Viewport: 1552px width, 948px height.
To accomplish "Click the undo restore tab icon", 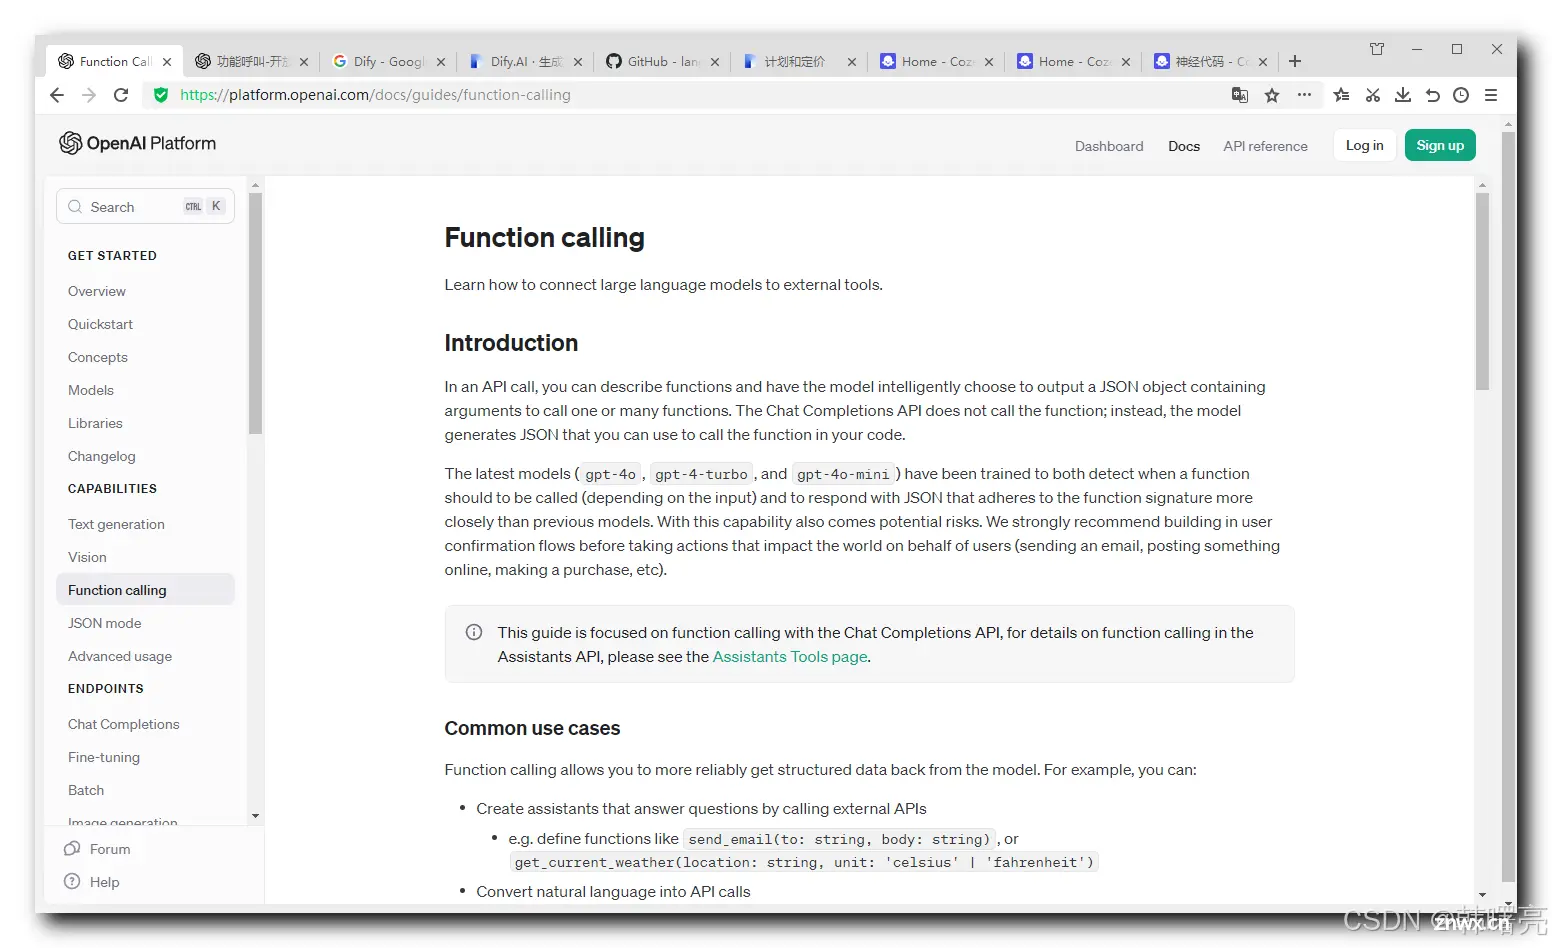I will [x=1432, y=95].
